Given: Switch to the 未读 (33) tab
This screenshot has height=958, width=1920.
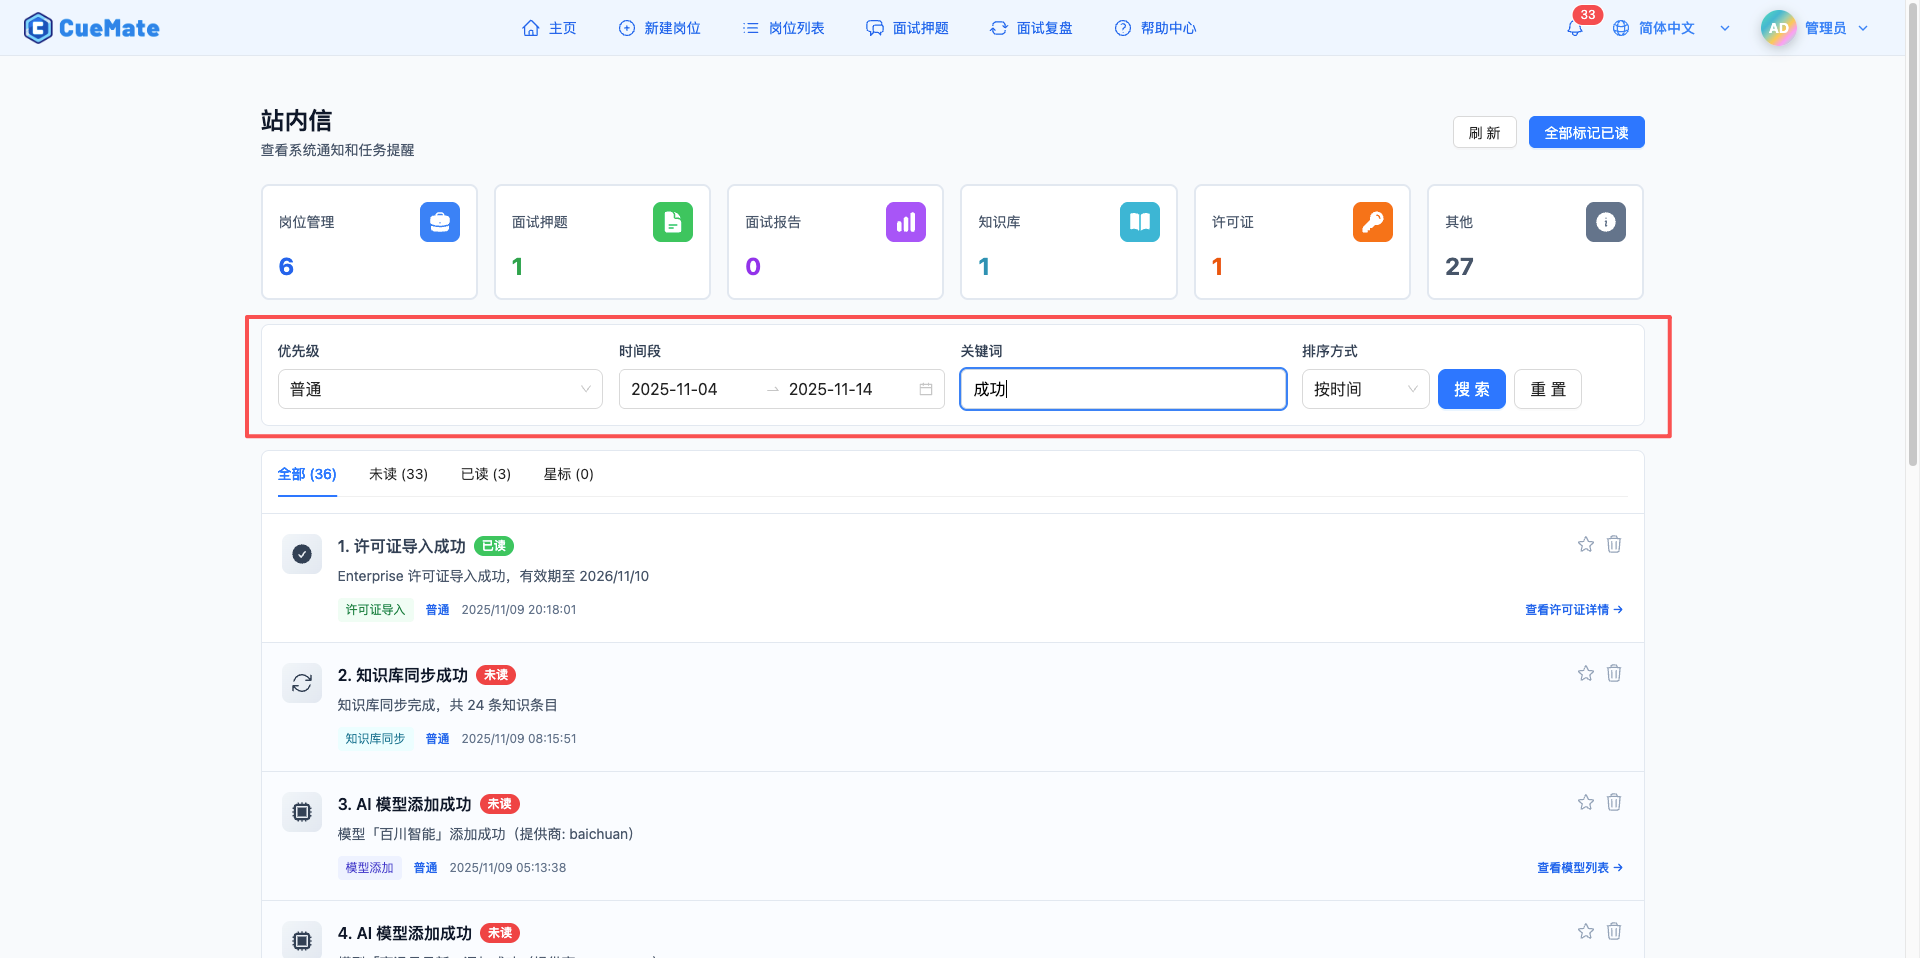Looking at the screenshot, I should click(x=398, y=474).
